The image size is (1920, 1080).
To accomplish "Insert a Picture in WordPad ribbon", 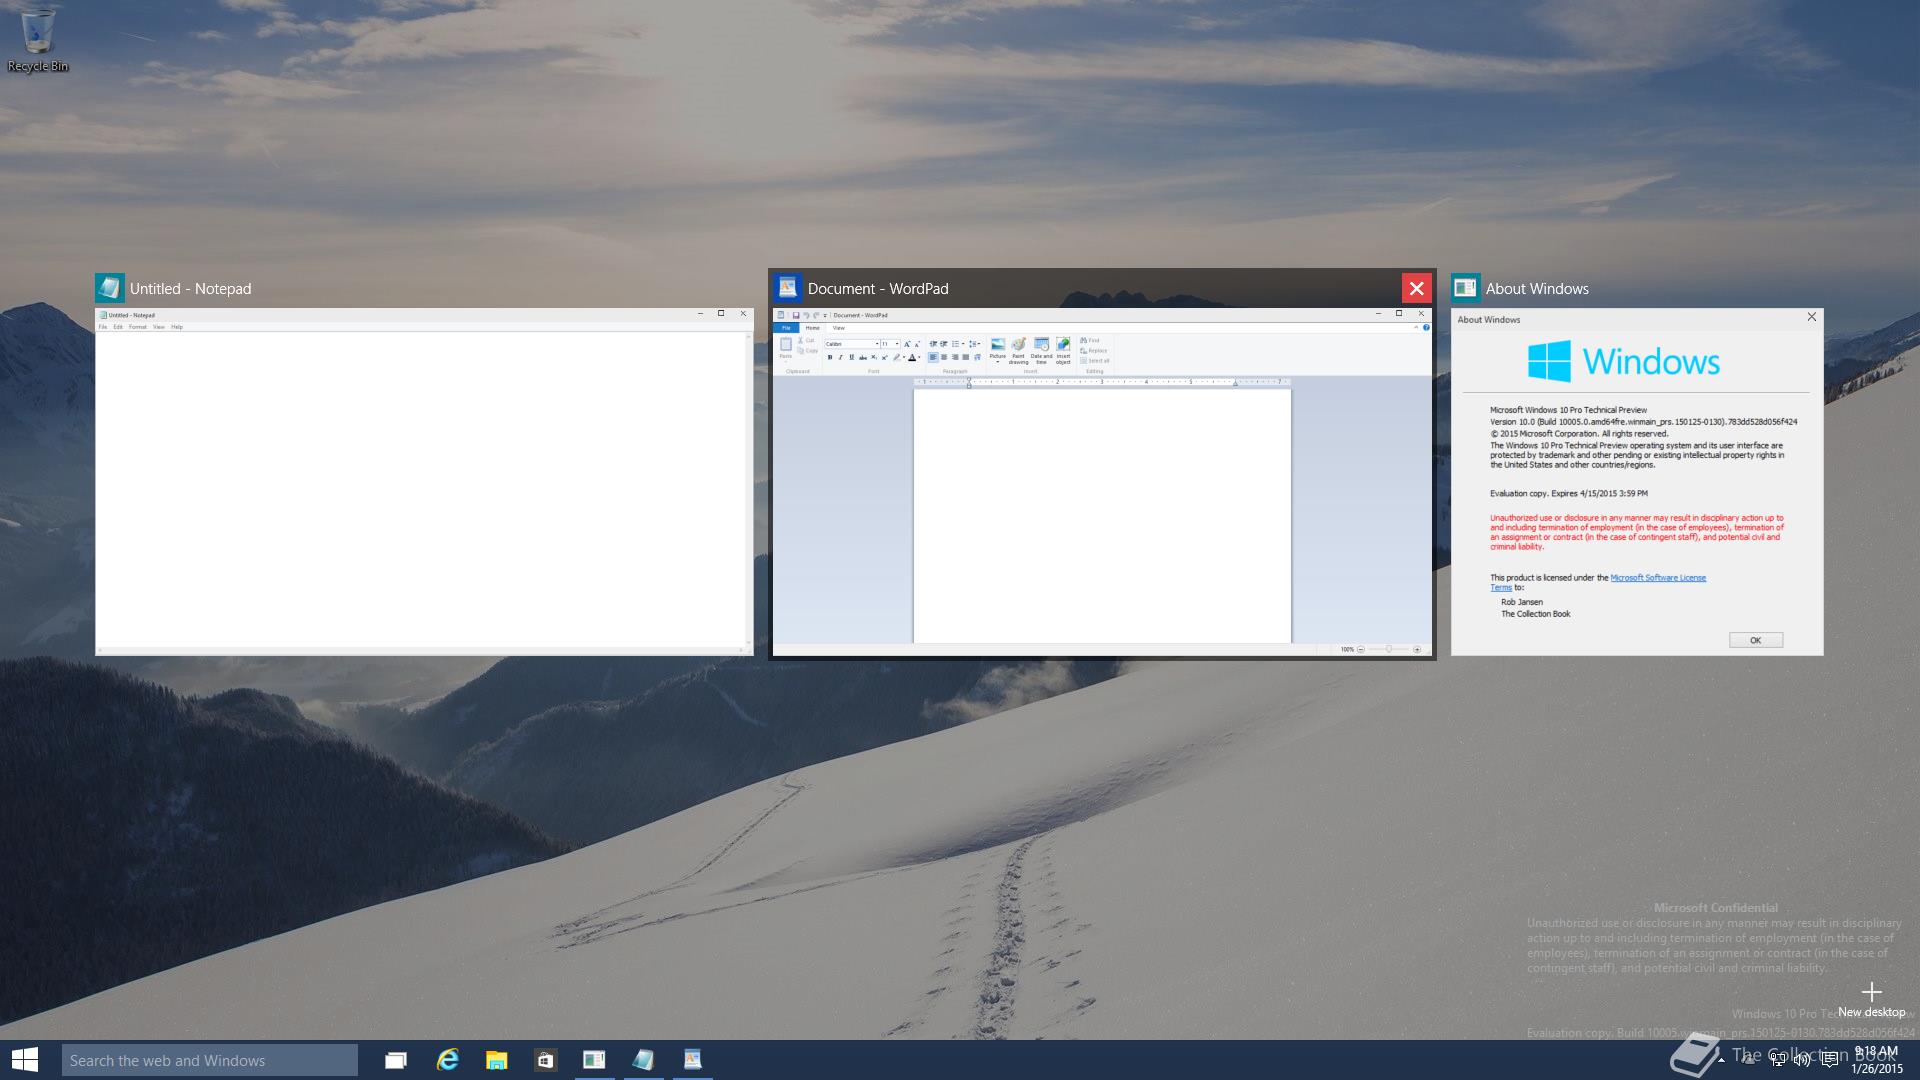I will click(x=998, y=349).
